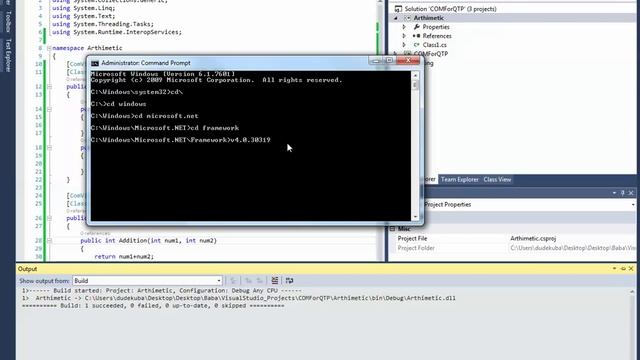The width and height of the screenshot is (640, 360).
Task: Open the Toolbox side tab
Action: click(x=8, y=21)
